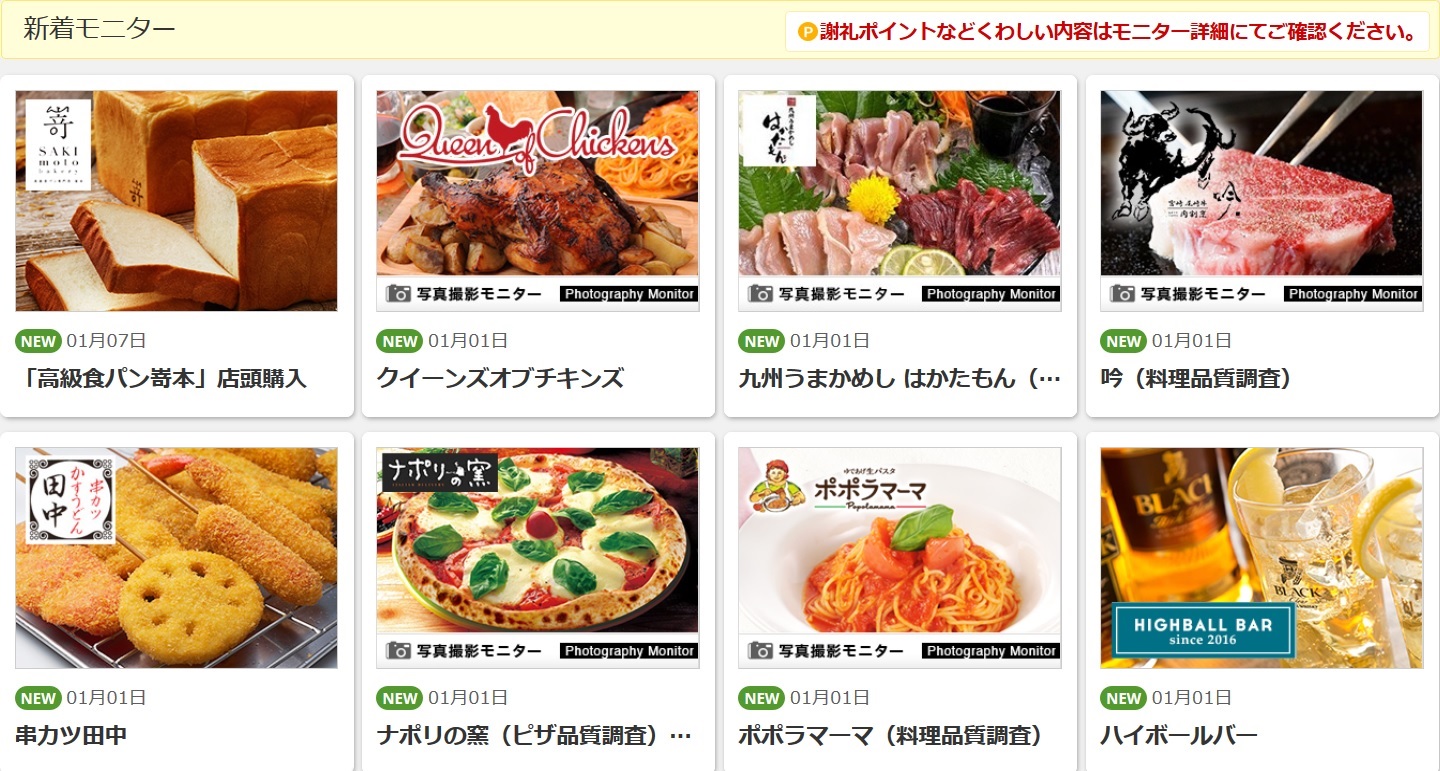The width and height of the screenshot is (1440, 771).
Task: Open the ポポラマーマ（料理品質調査） link
Action: pyautogui.click(x=891, y=736)
